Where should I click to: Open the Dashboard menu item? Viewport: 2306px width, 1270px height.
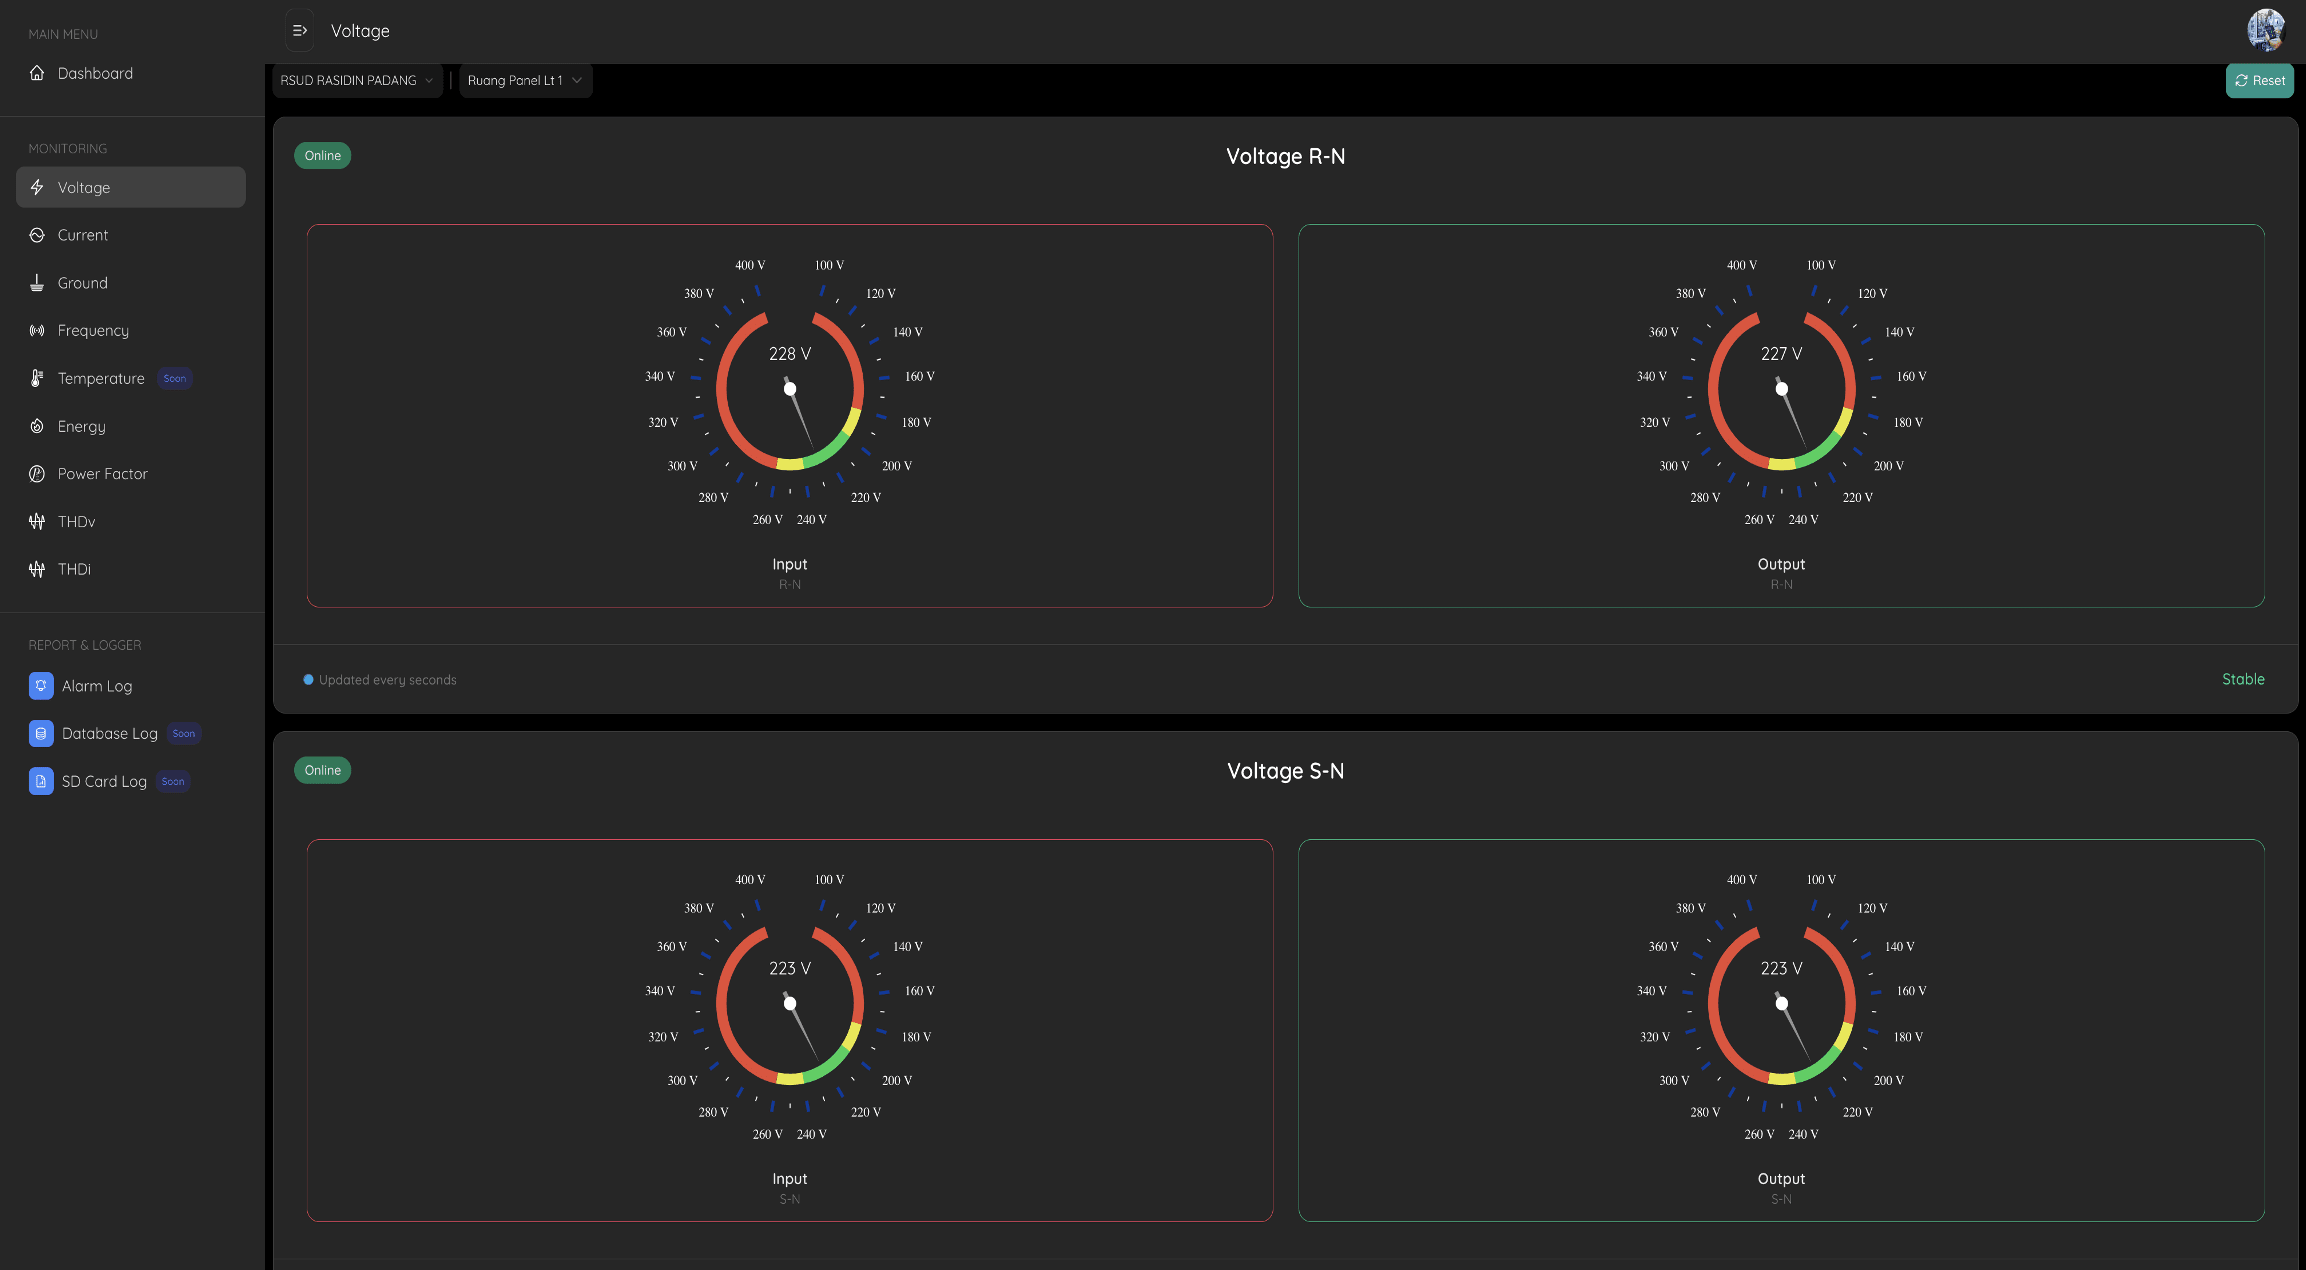click(x=131, y=73)
